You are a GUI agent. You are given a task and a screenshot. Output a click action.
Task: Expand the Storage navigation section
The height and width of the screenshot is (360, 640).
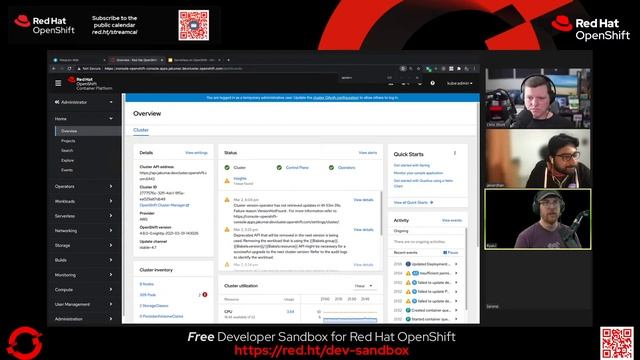coord(84,245)
